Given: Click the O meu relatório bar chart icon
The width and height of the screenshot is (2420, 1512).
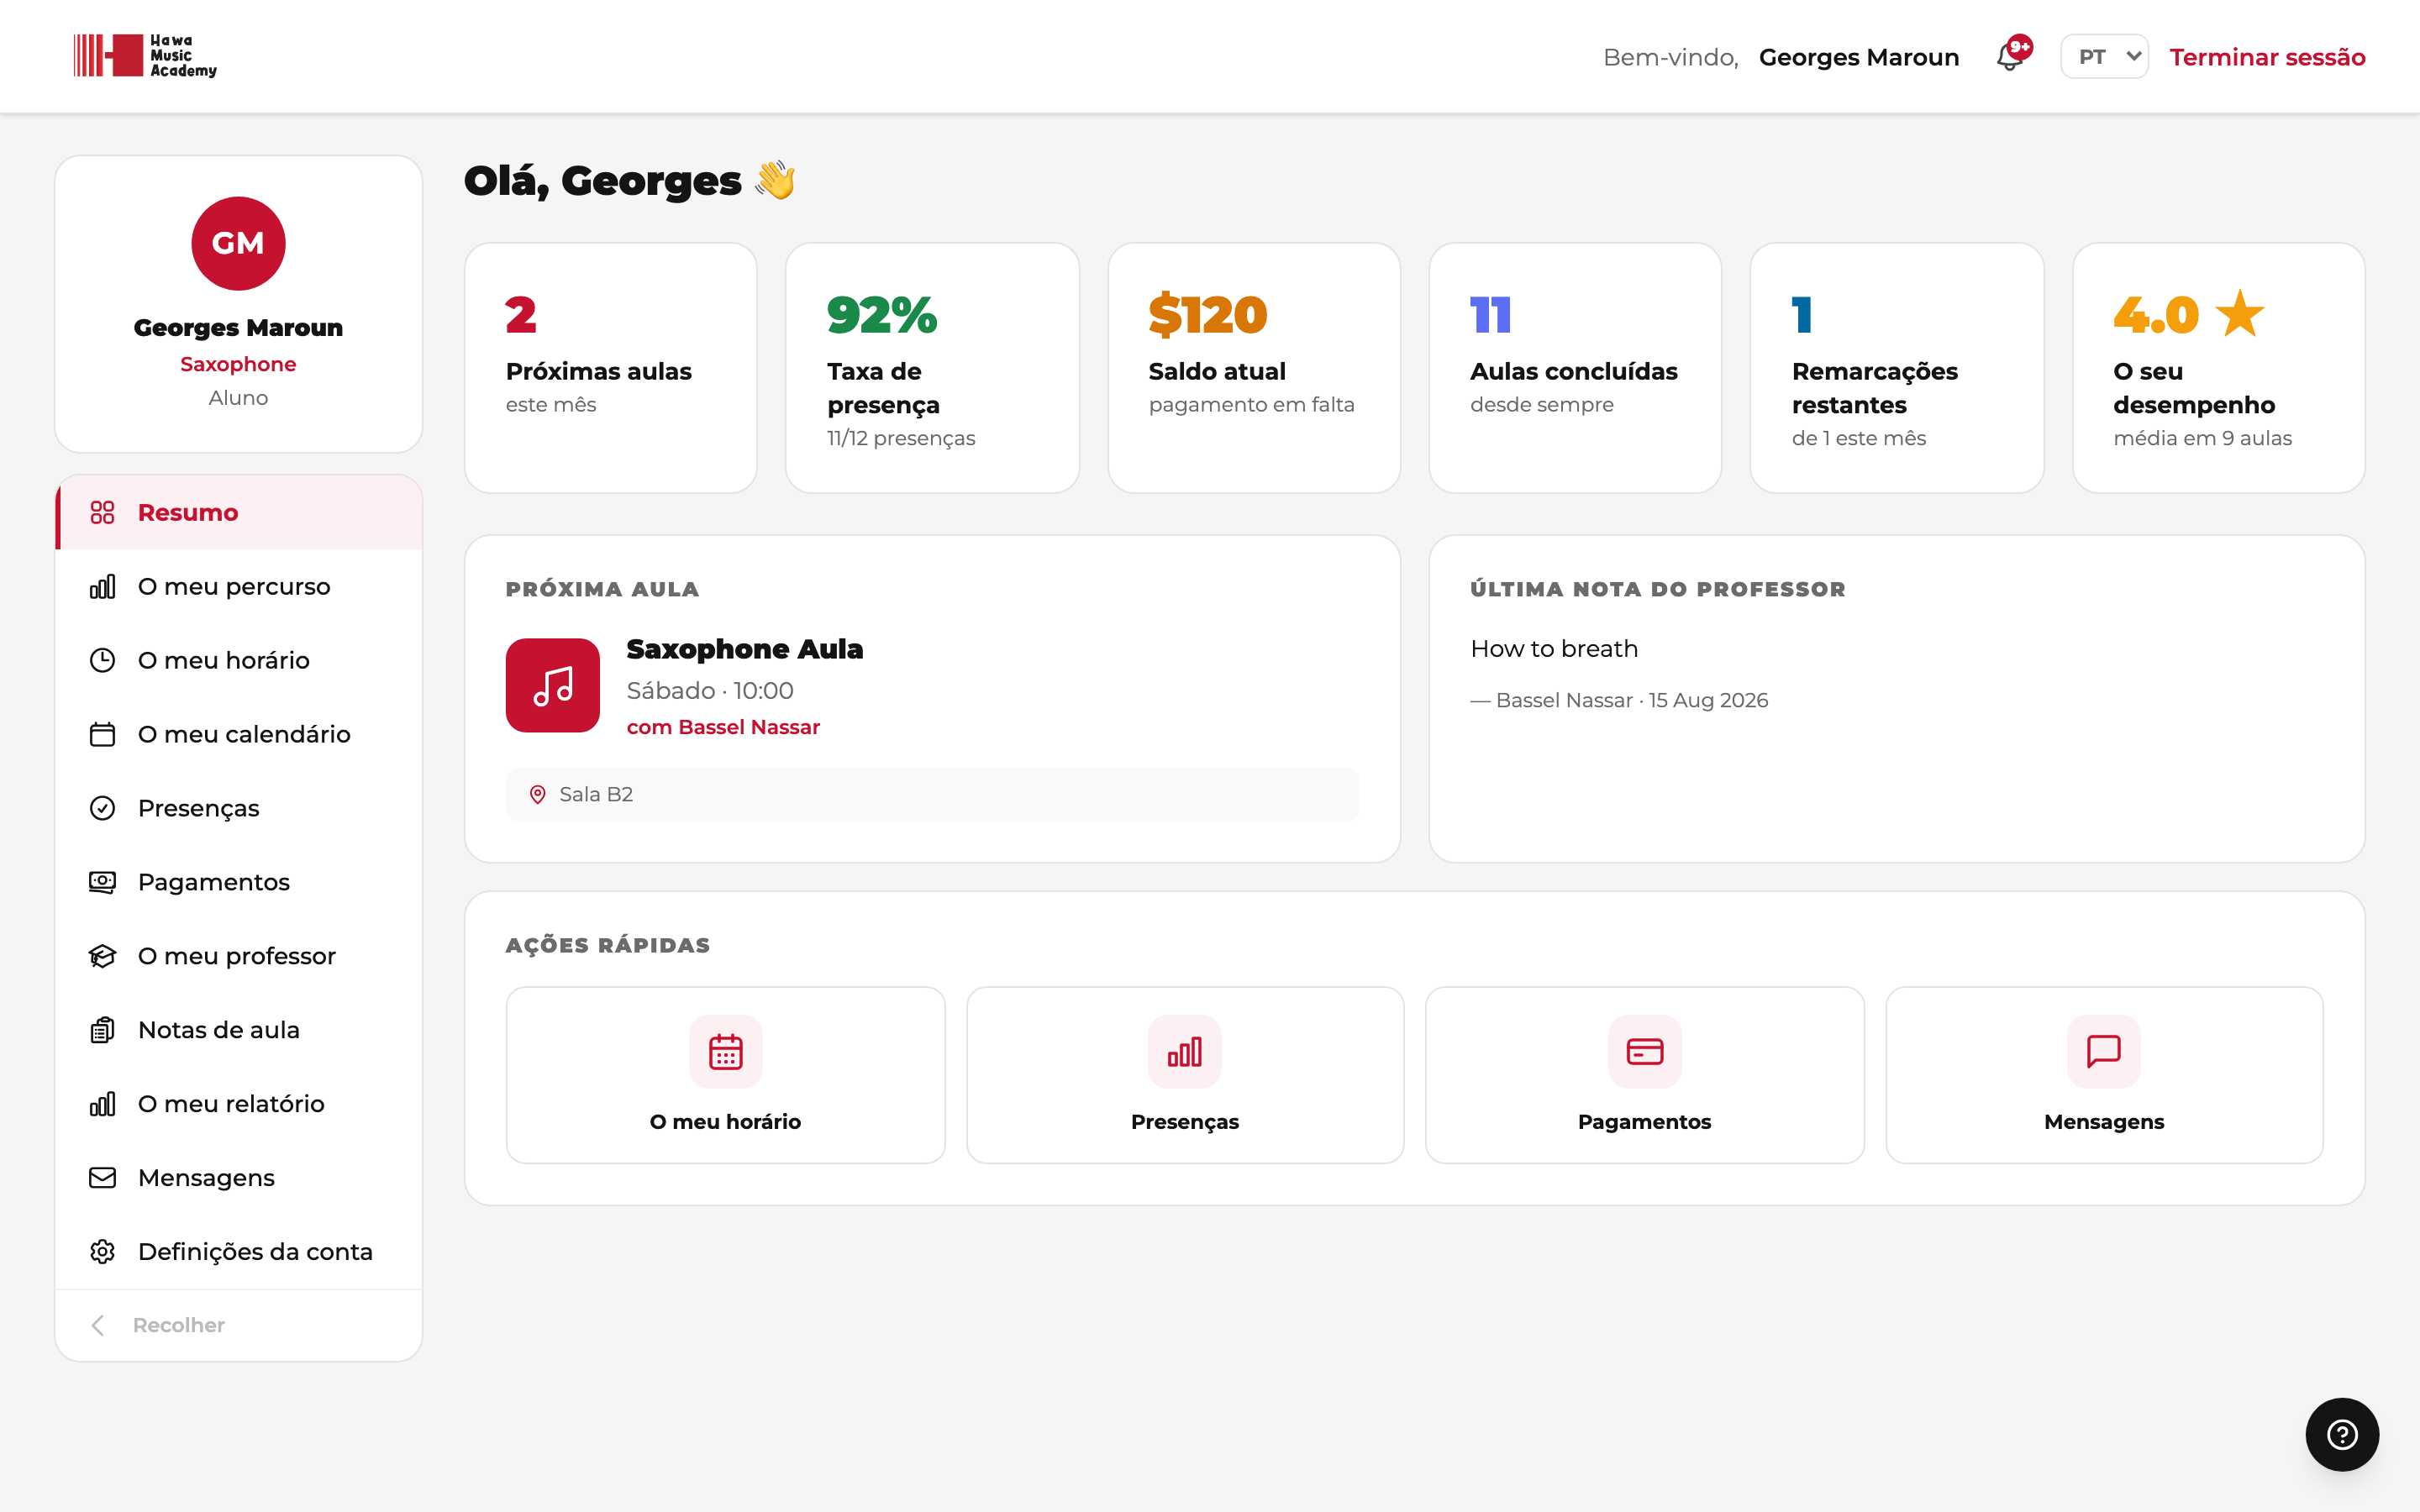Looking at the screenshot, I should pyautogui.click(x=102, y=1104).
